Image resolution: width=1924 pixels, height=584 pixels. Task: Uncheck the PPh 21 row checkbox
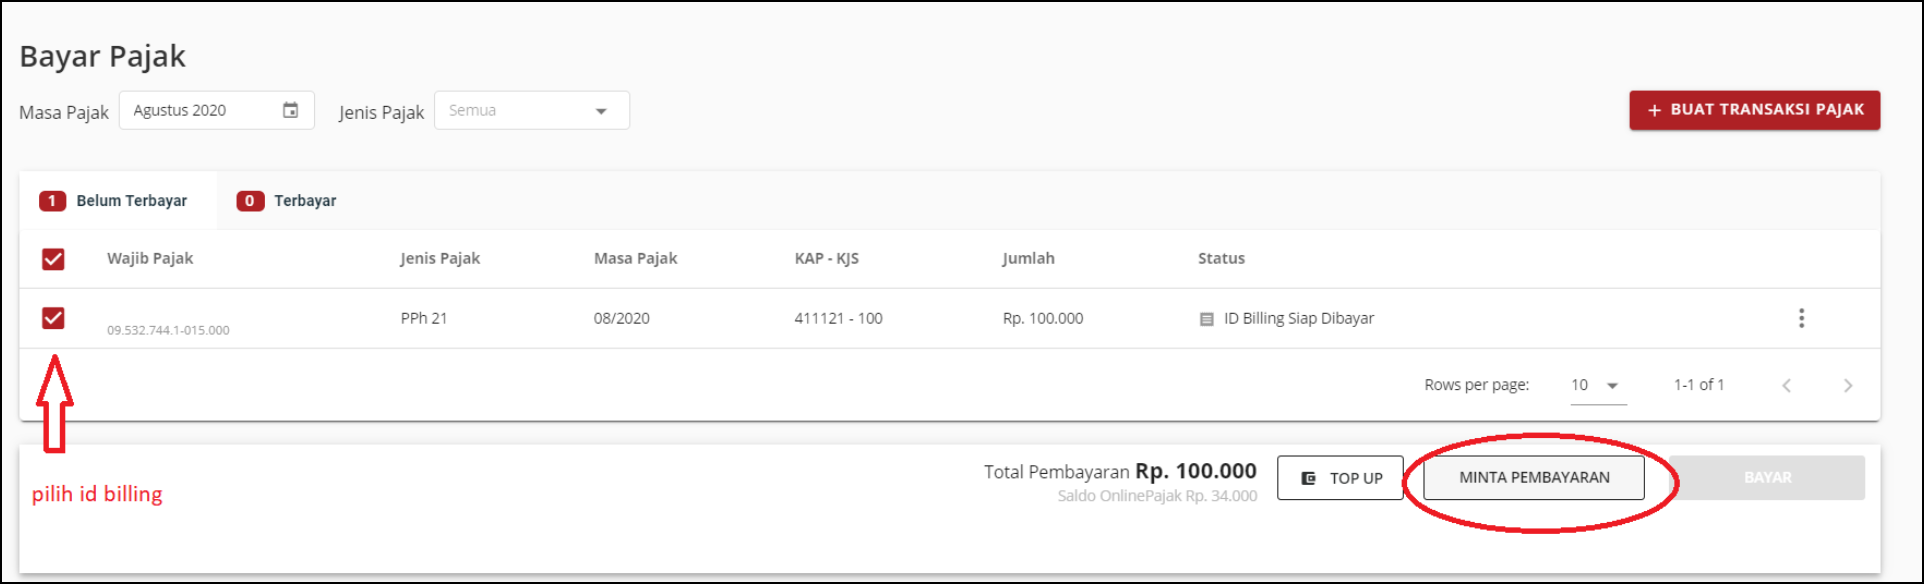53,318
